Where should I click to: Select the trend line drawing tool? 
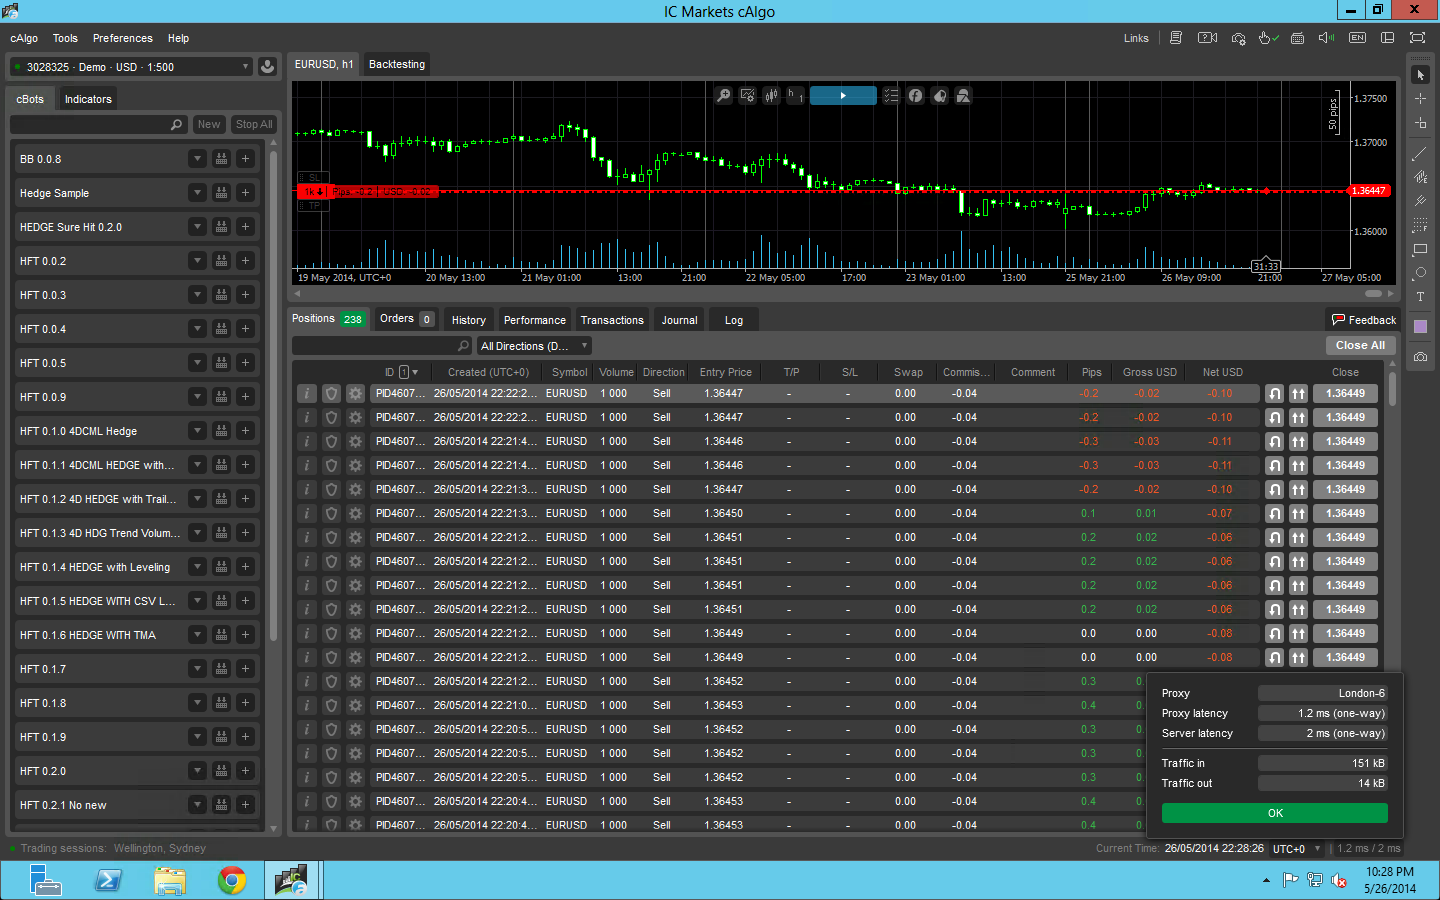1420,153
